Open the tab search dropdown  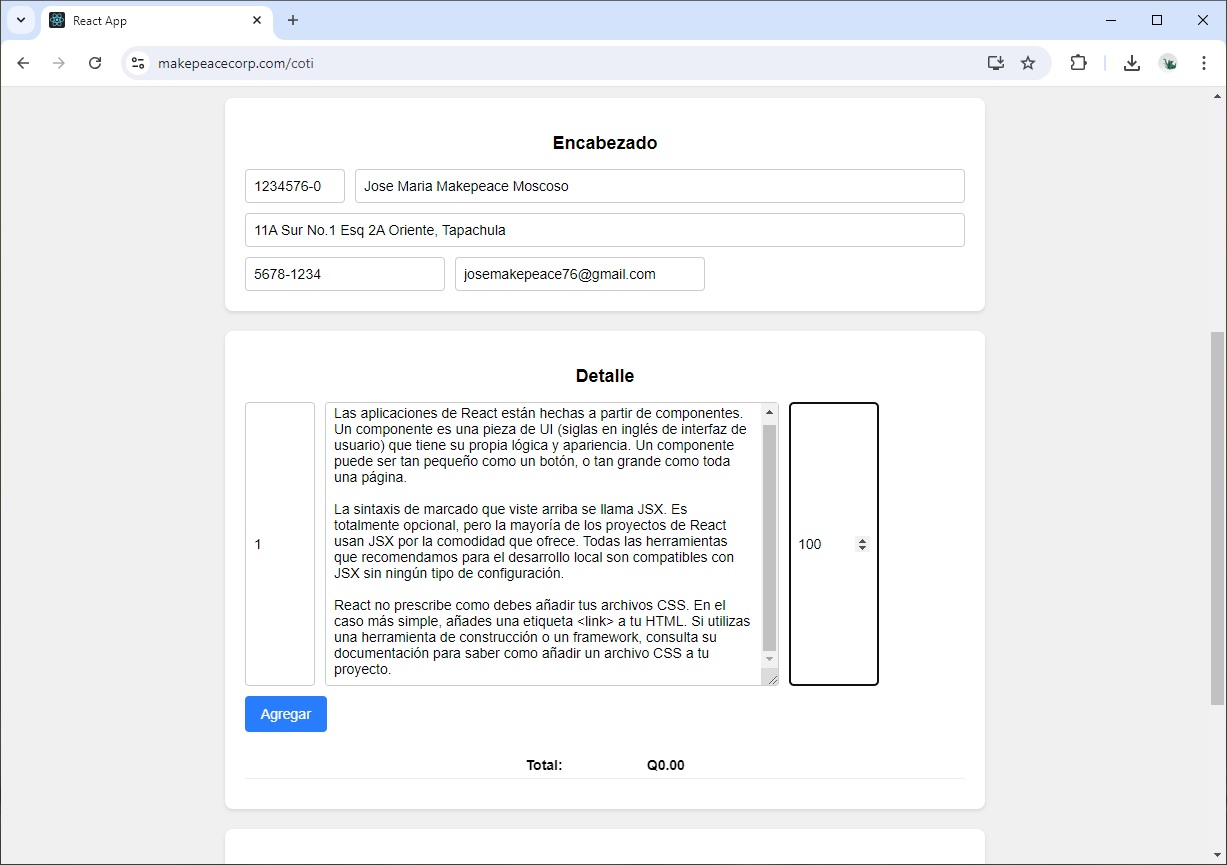(x=20, y=20)
